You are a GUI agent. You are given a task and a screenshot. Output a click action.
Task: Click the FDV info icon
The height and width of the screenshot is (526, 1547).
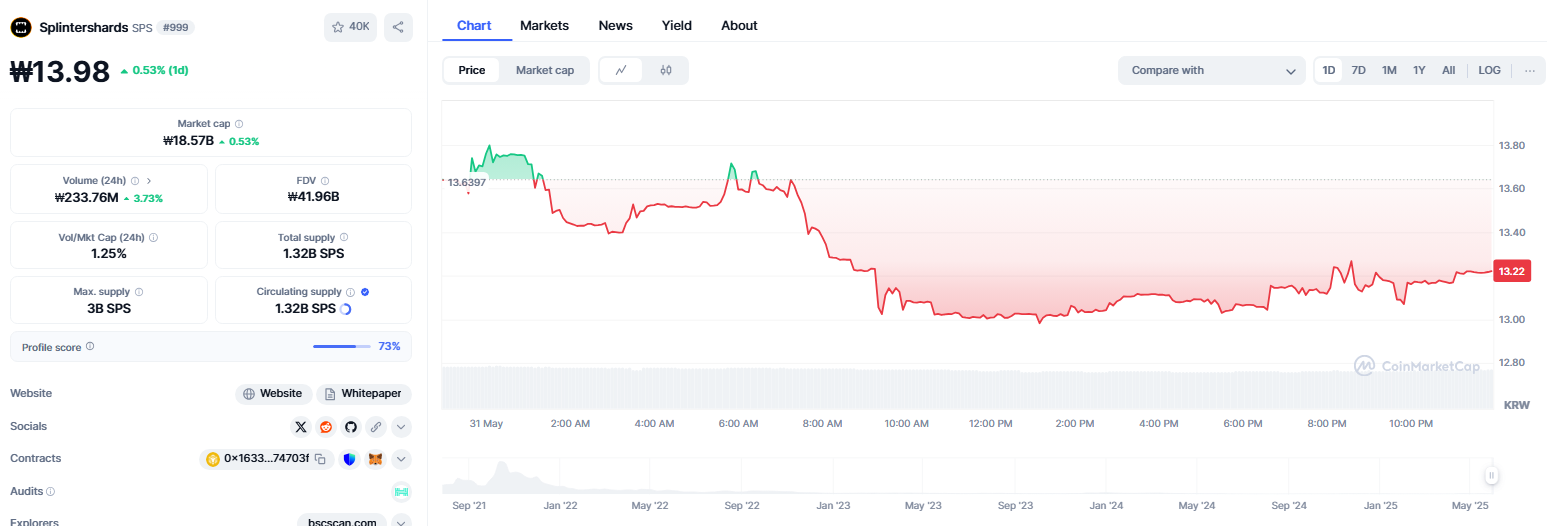click(325, 181)
